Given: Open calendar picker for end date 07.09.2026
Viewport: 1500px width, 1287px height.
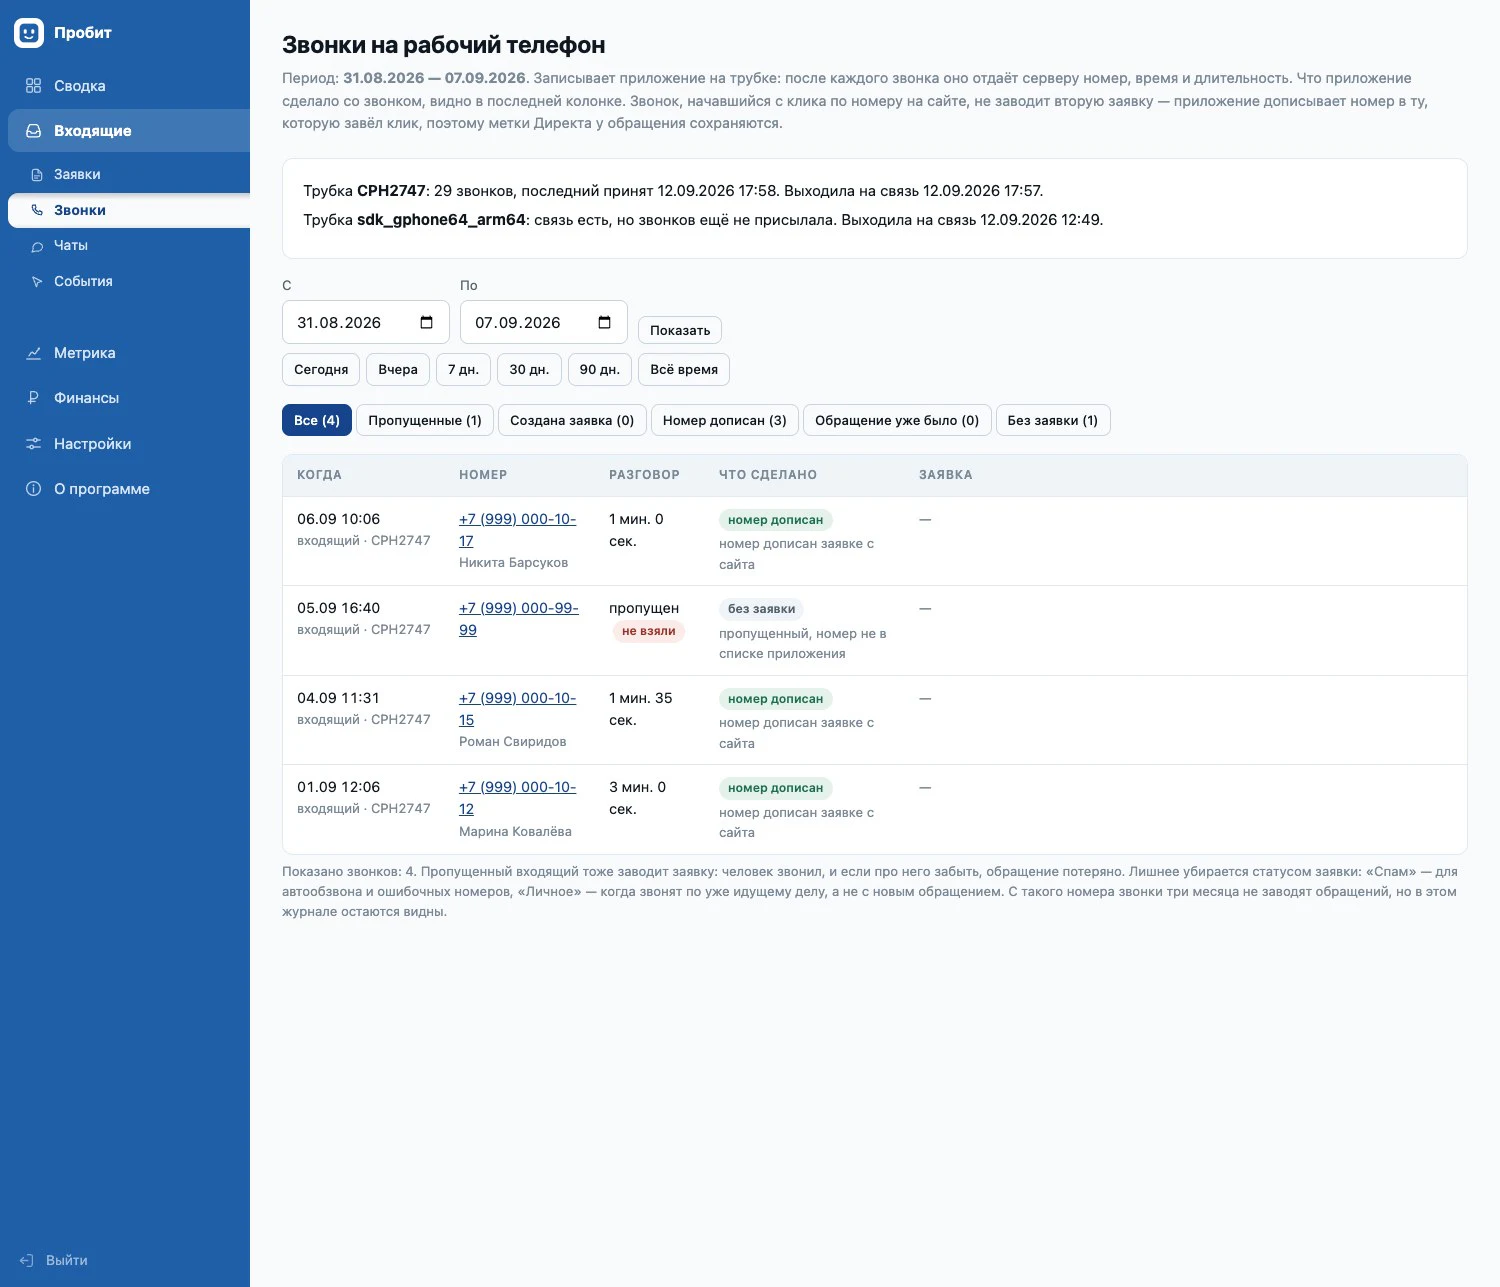Looking at the screenshot, I should (x=605, y=322).
